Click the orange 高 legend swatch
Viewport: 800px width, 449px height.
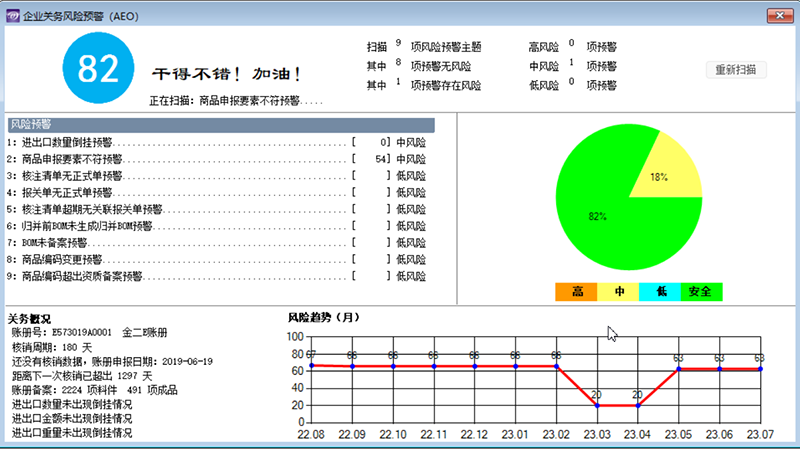click(x=576, y=292)
